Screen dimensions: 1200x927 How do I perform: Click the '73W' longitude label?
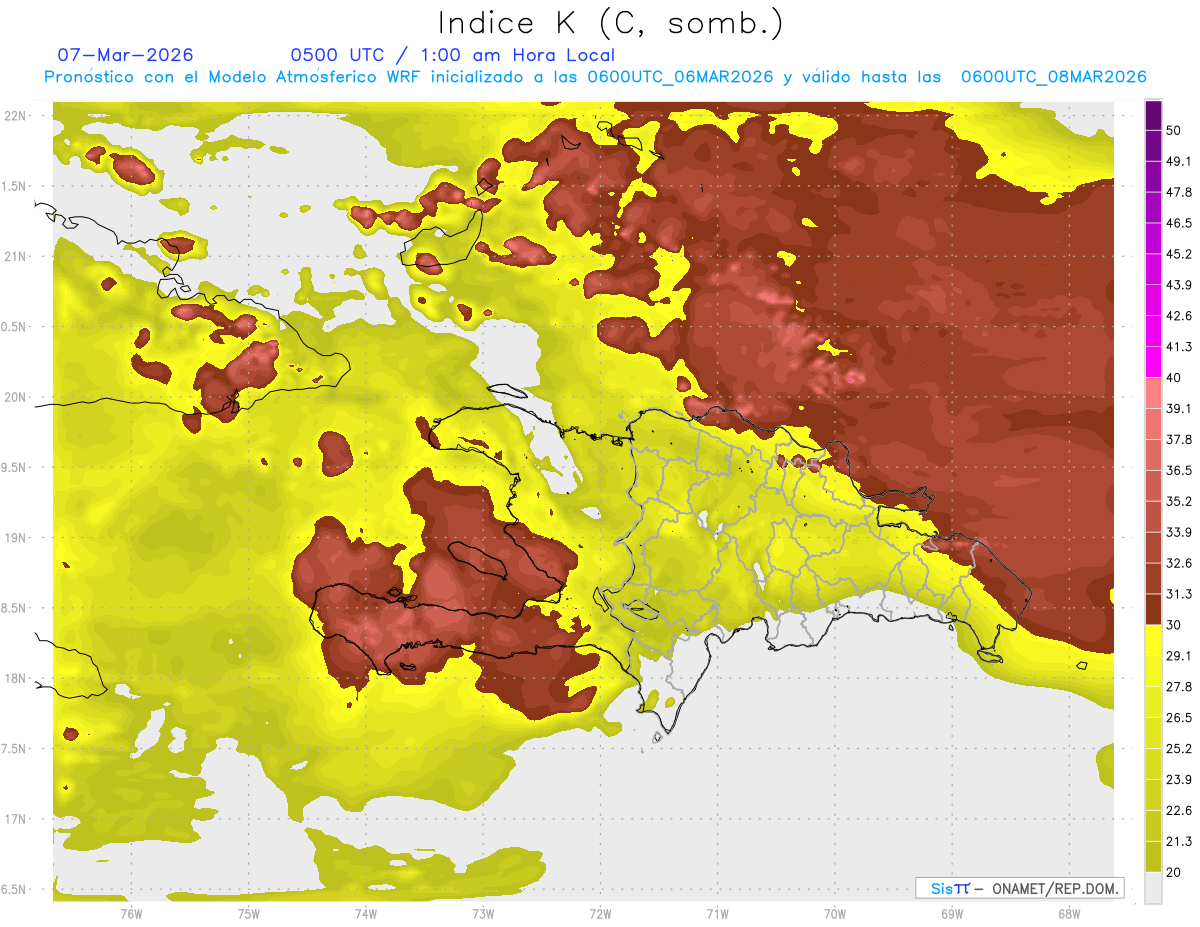tap(483, 914)
